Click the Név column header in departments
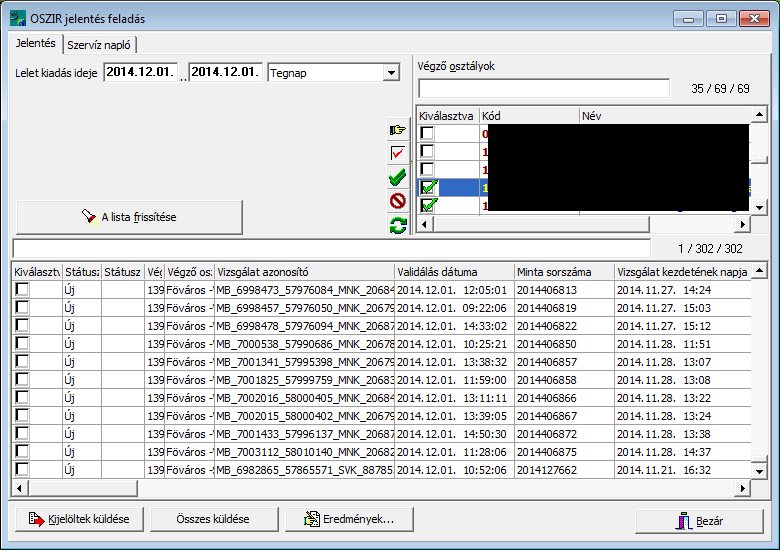Image resolution: width=780 pixels, height=550 pixels. [x=665, y=116]
